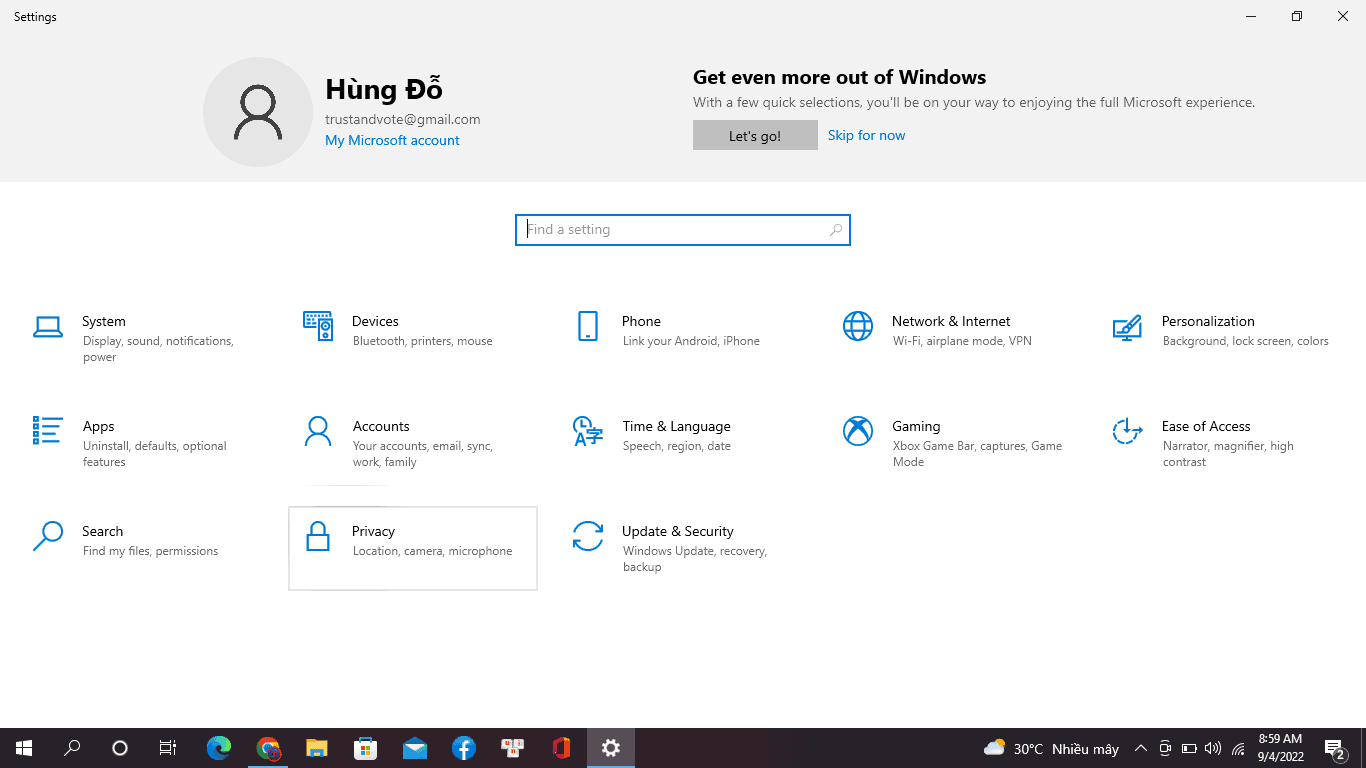Click the Phone settings icon
The height and width of the screenshot is (768, 1366).
(x=588, y=326)
